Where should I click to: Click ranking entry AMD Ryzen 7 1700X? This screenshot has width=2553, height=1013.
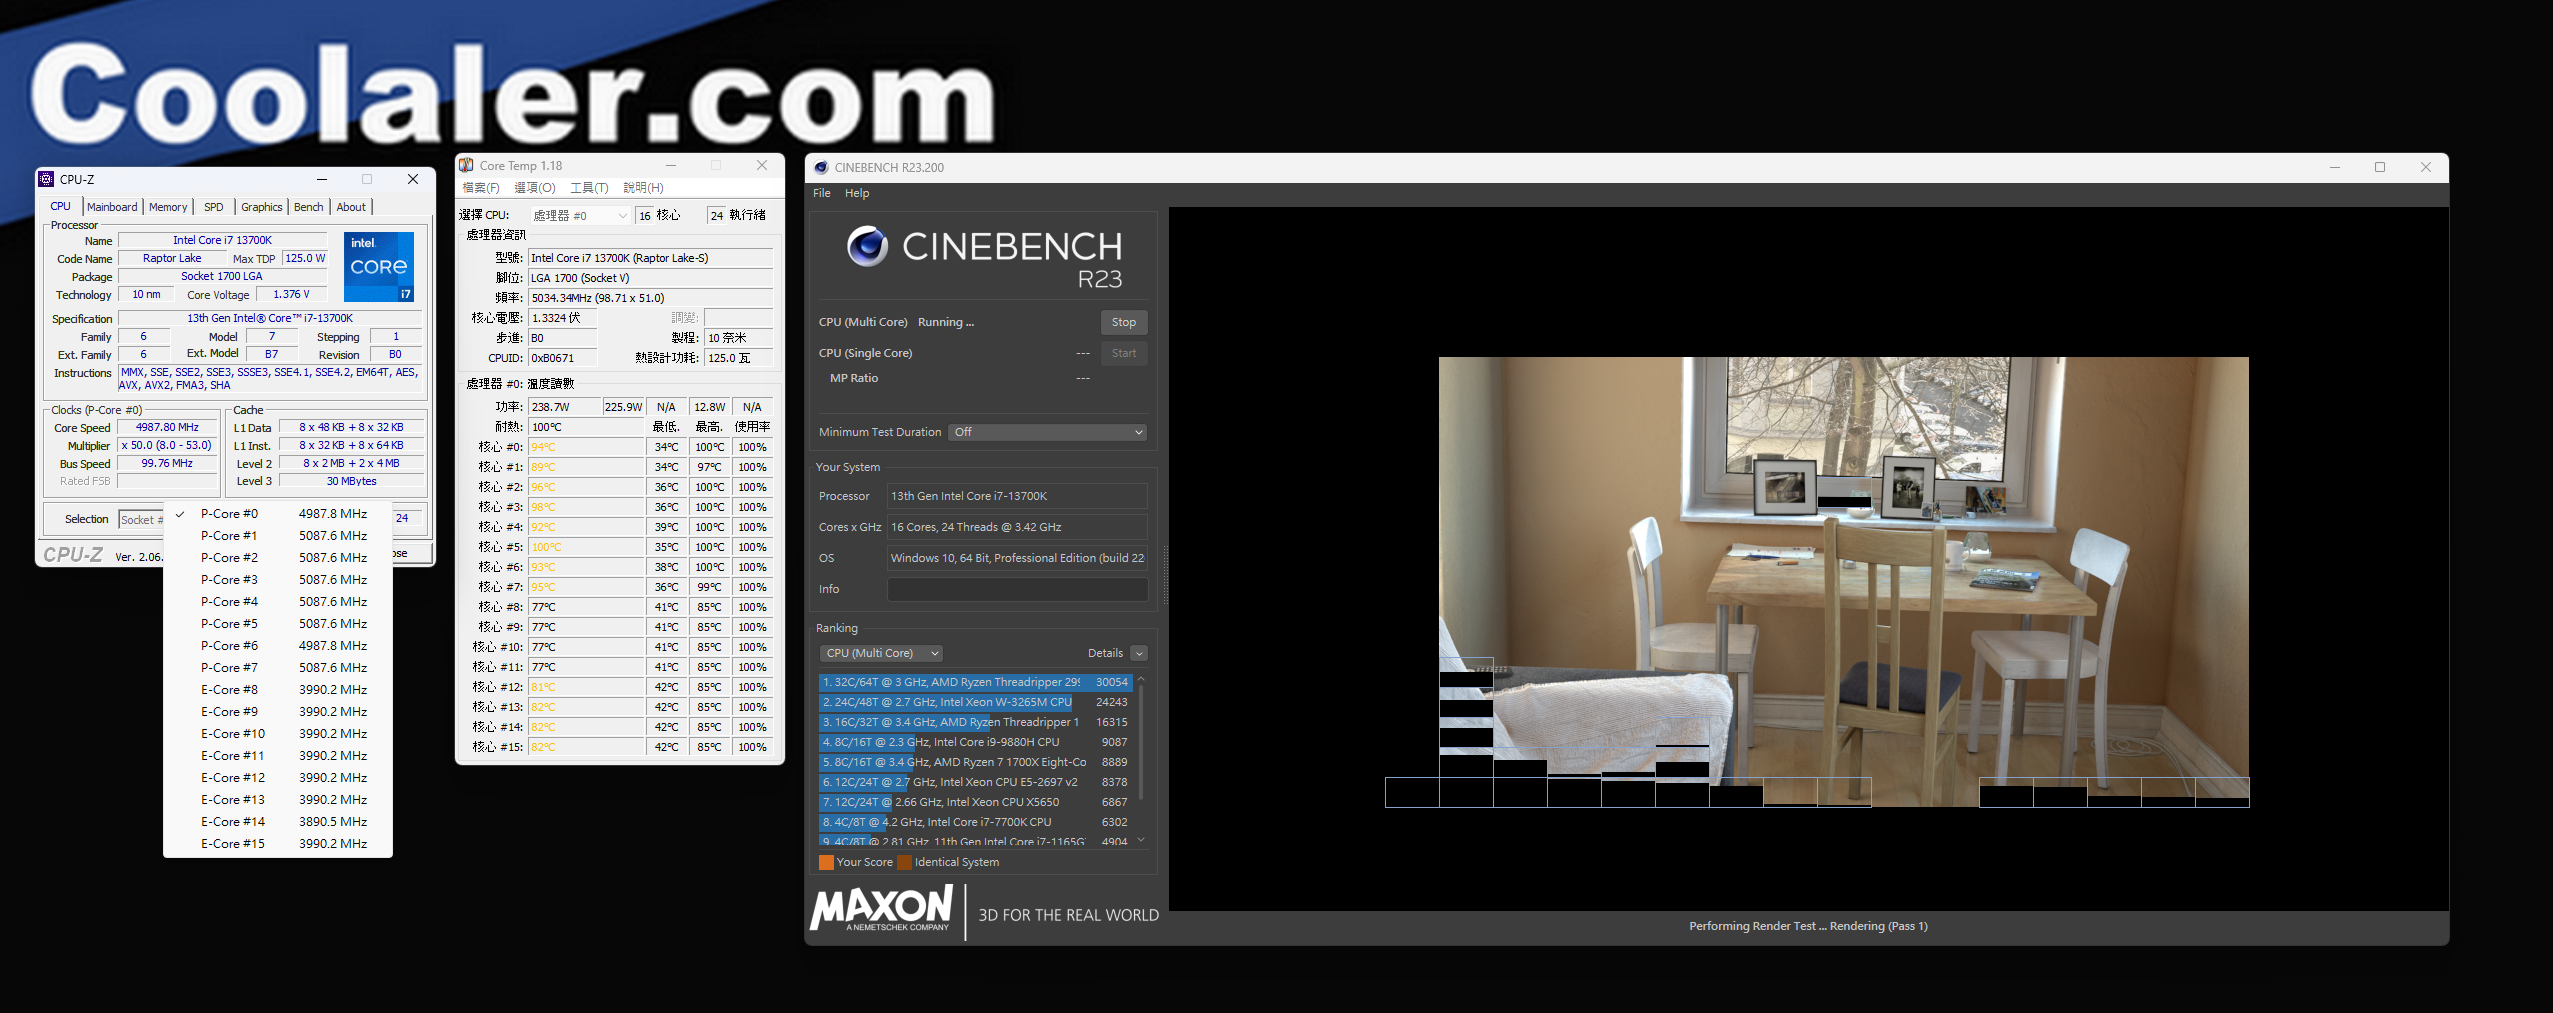[x=975, y=762]
